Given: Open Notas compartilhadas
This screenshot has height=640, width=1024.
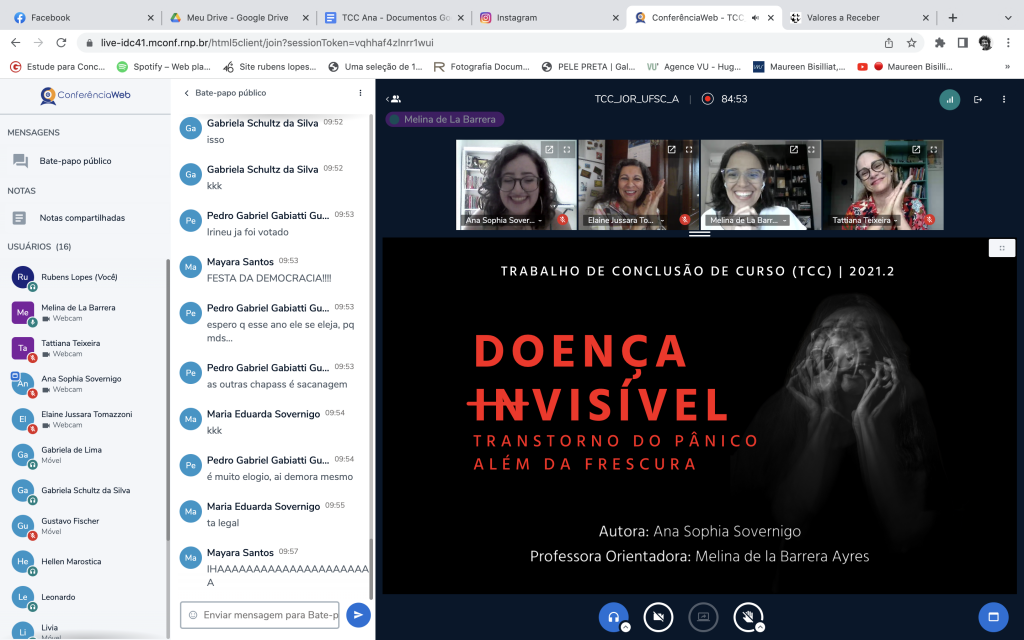Looking at the screenshot, I should (82, 217).
